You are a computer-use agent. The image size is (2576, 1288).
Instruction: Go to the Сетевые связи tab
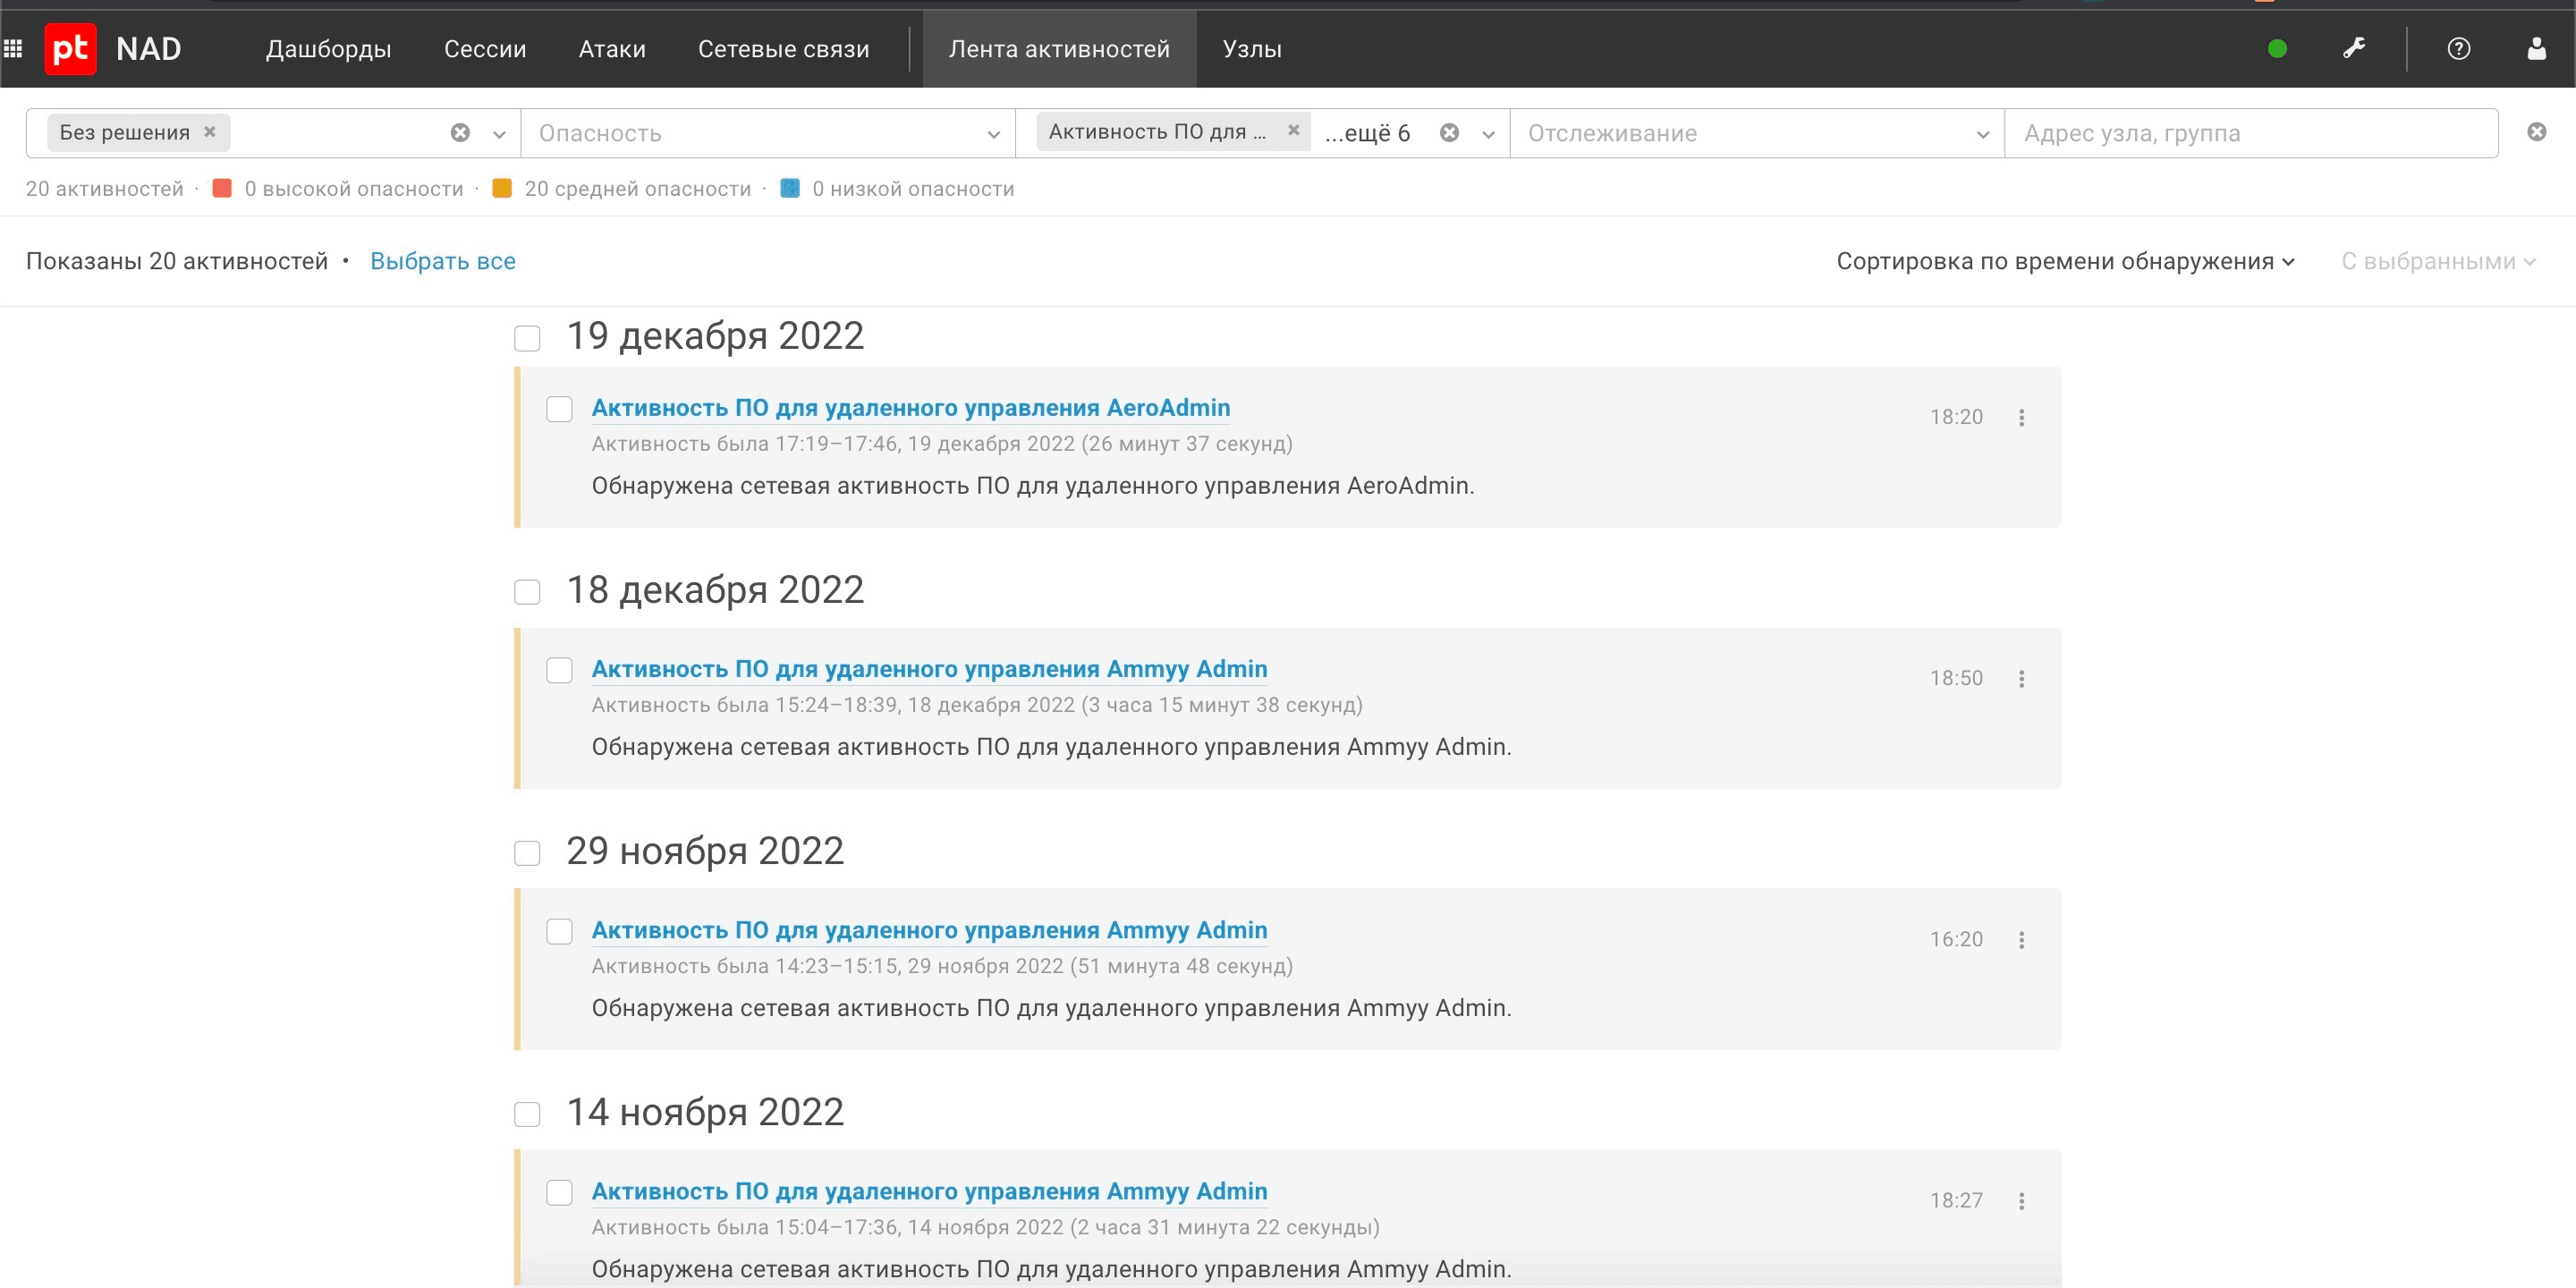coord(783,49)
